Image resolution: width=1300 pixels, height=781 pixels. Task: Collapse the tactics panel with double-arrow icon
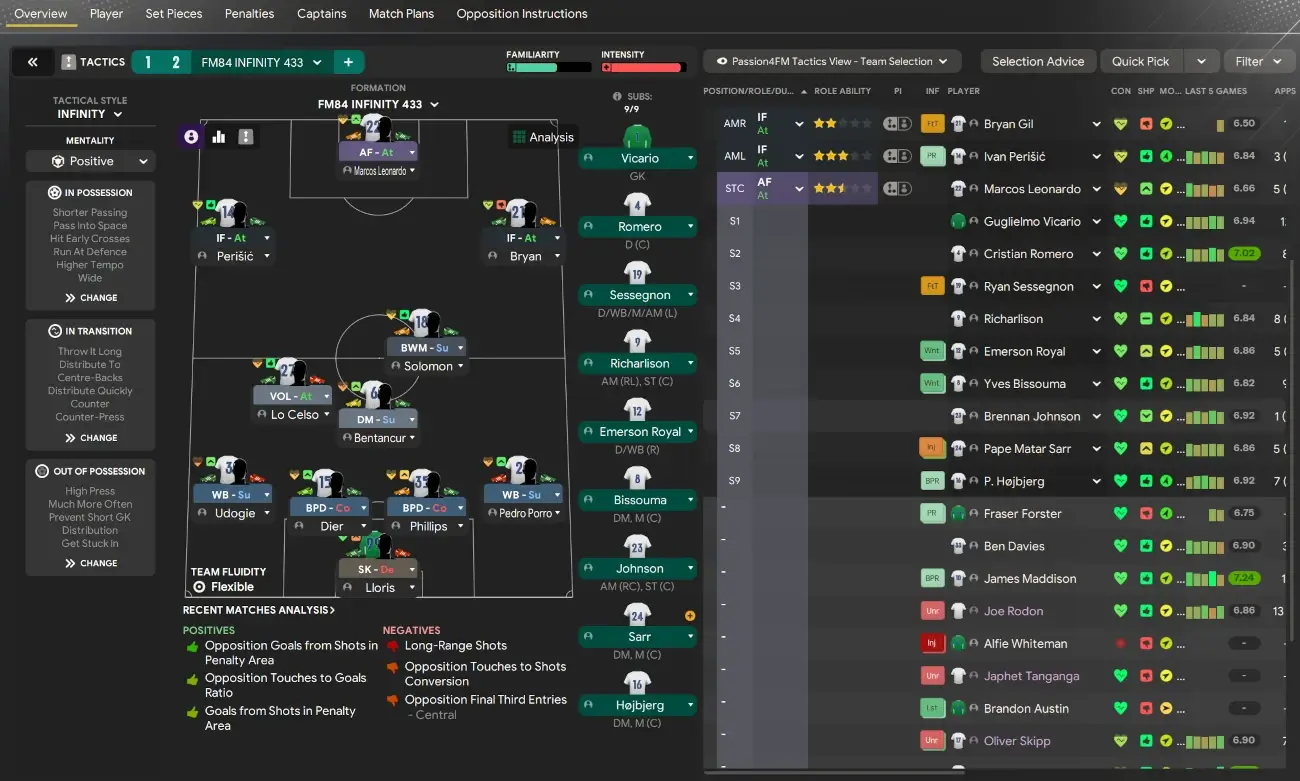(33, 62)
